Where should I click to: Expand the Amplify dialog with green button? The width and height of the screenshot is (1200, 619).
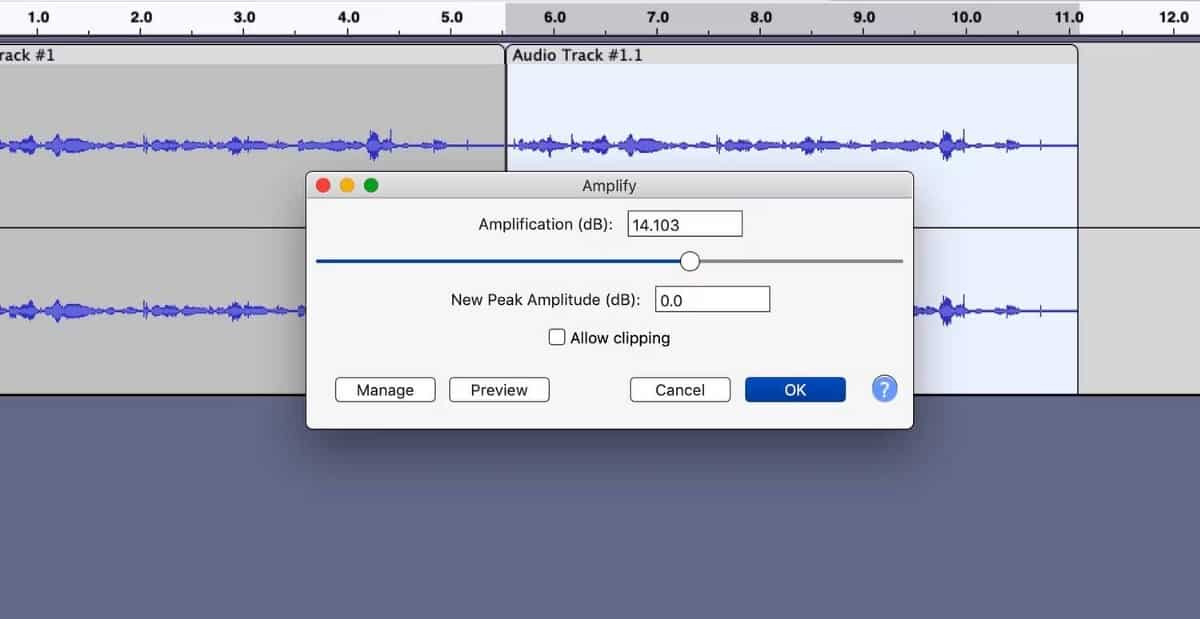coord(371,185)
